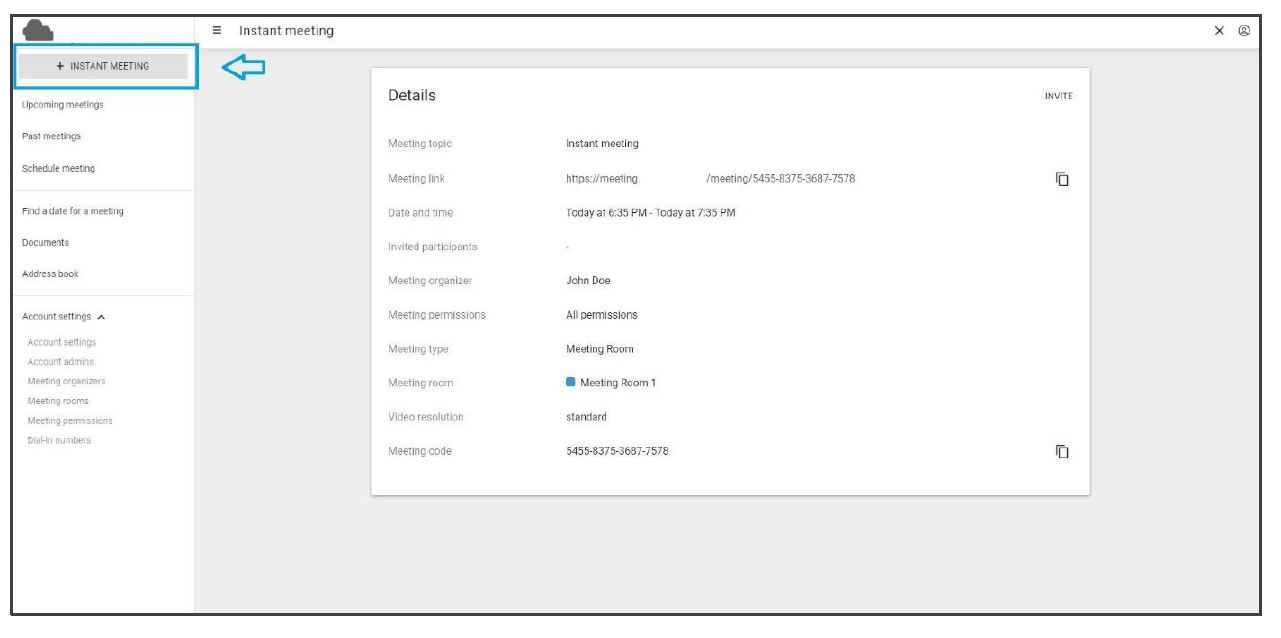The width and height of the screenshot is (1281, 638).
Task: Click the user account profile icon
Action: click(x=1244, y=31)
